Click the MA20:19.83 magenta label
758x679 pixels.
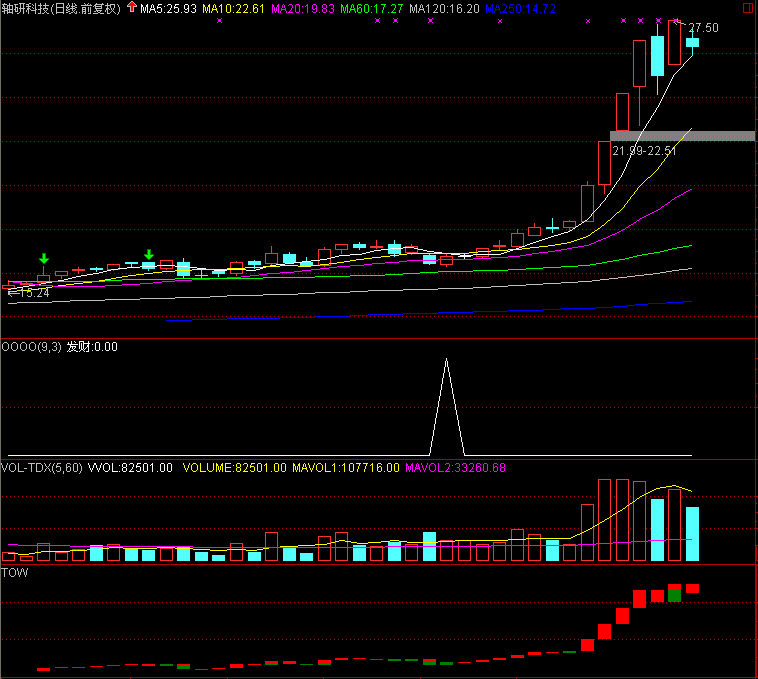pyautogui.click(x=303, y=9)
